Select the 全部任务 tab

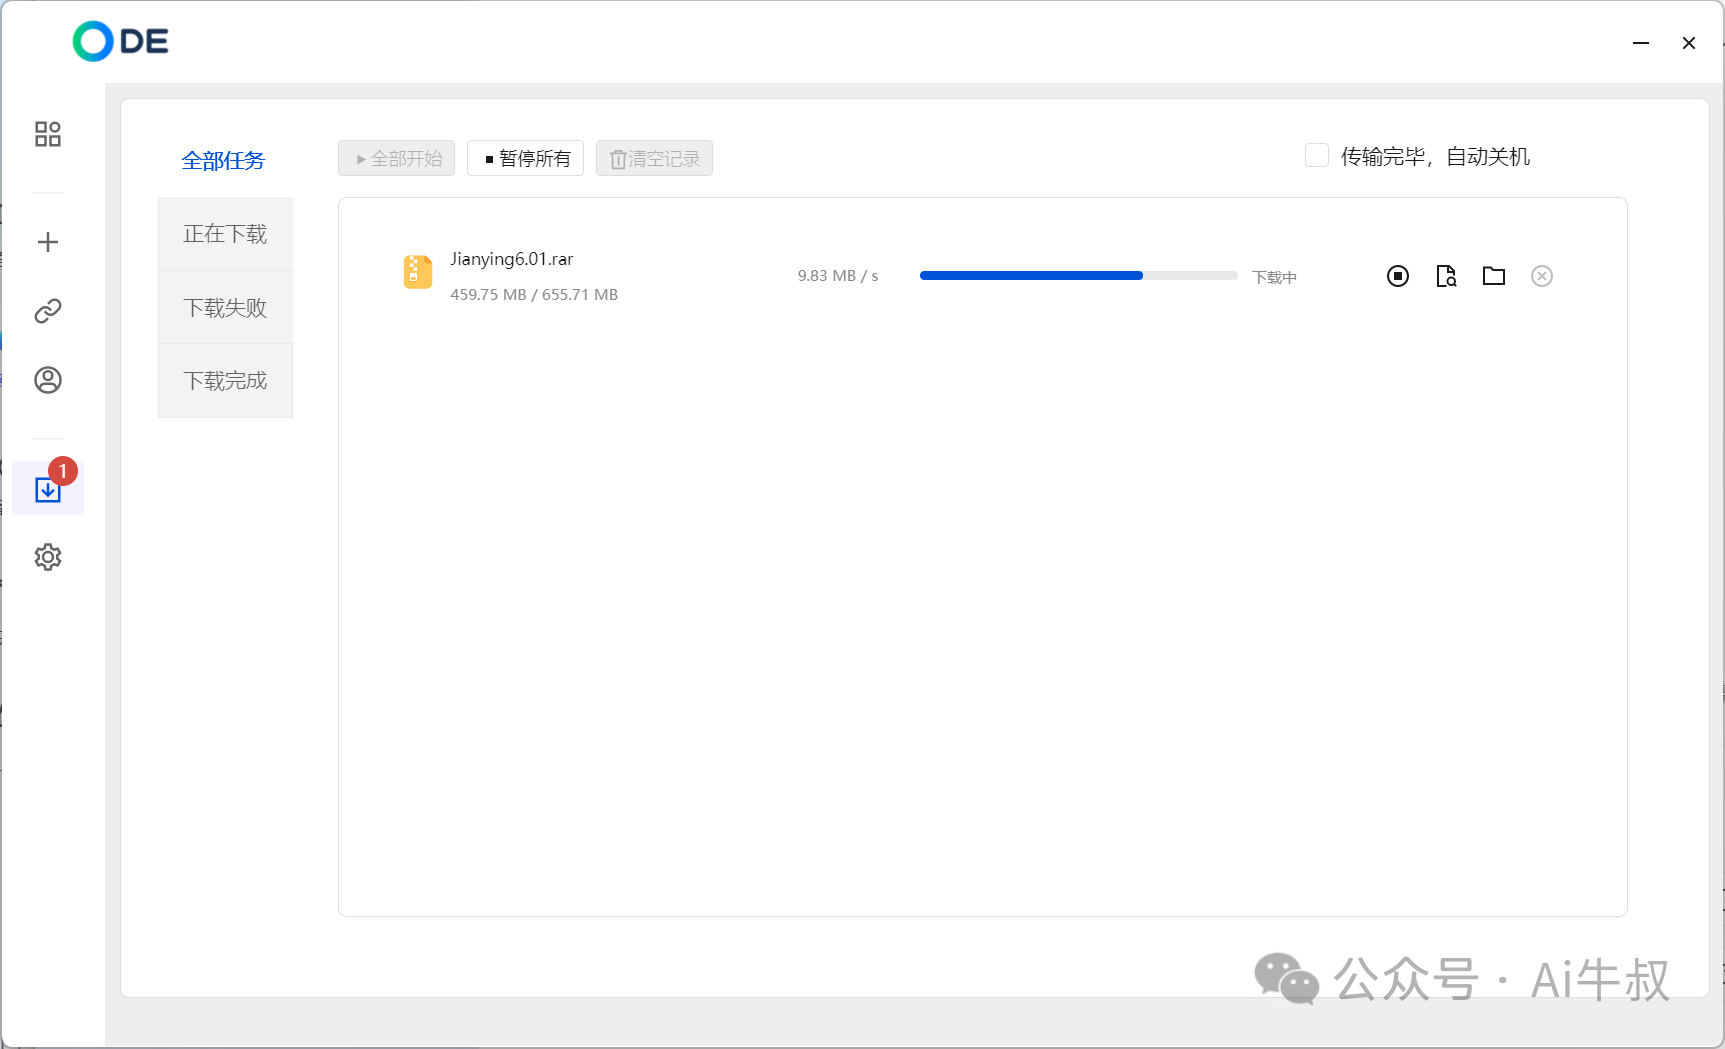tap(222, 160)
